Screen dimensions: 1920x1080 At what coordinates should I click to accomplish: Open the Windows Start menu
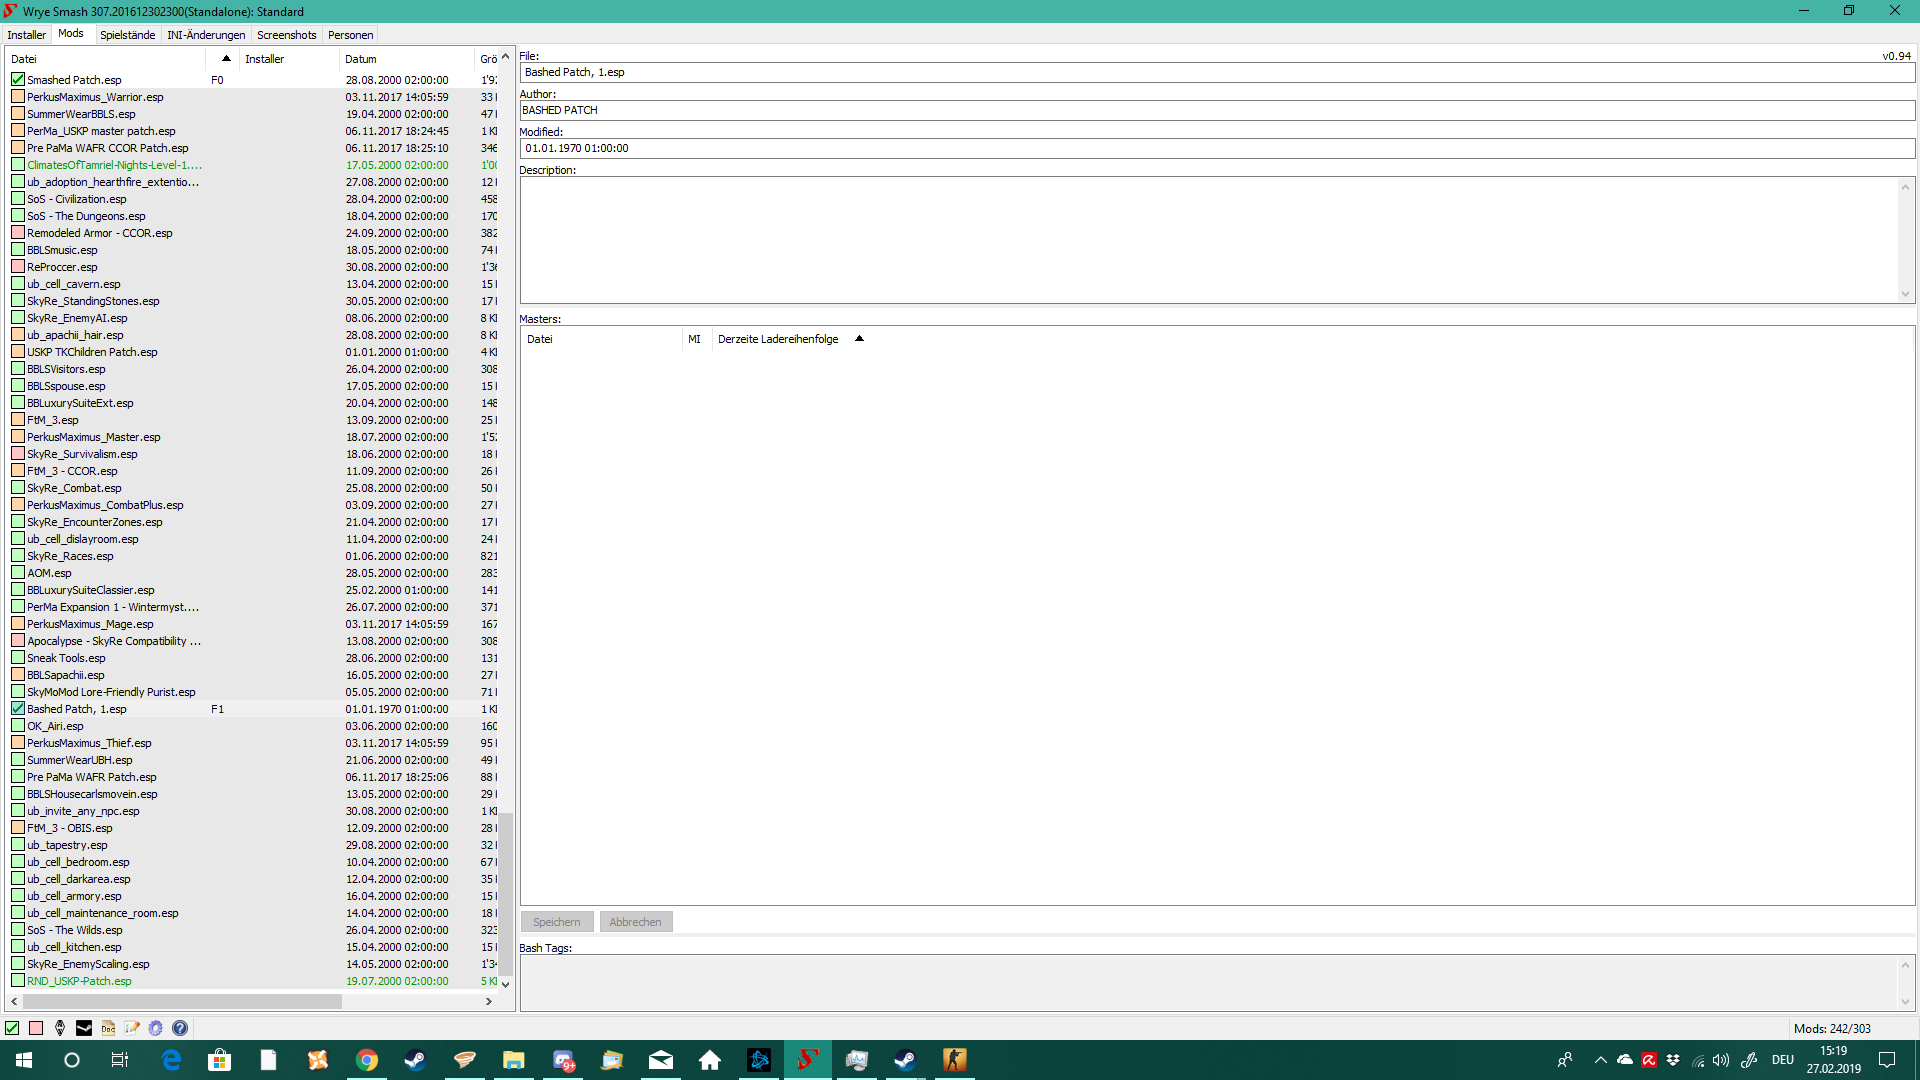point(24,1060)
